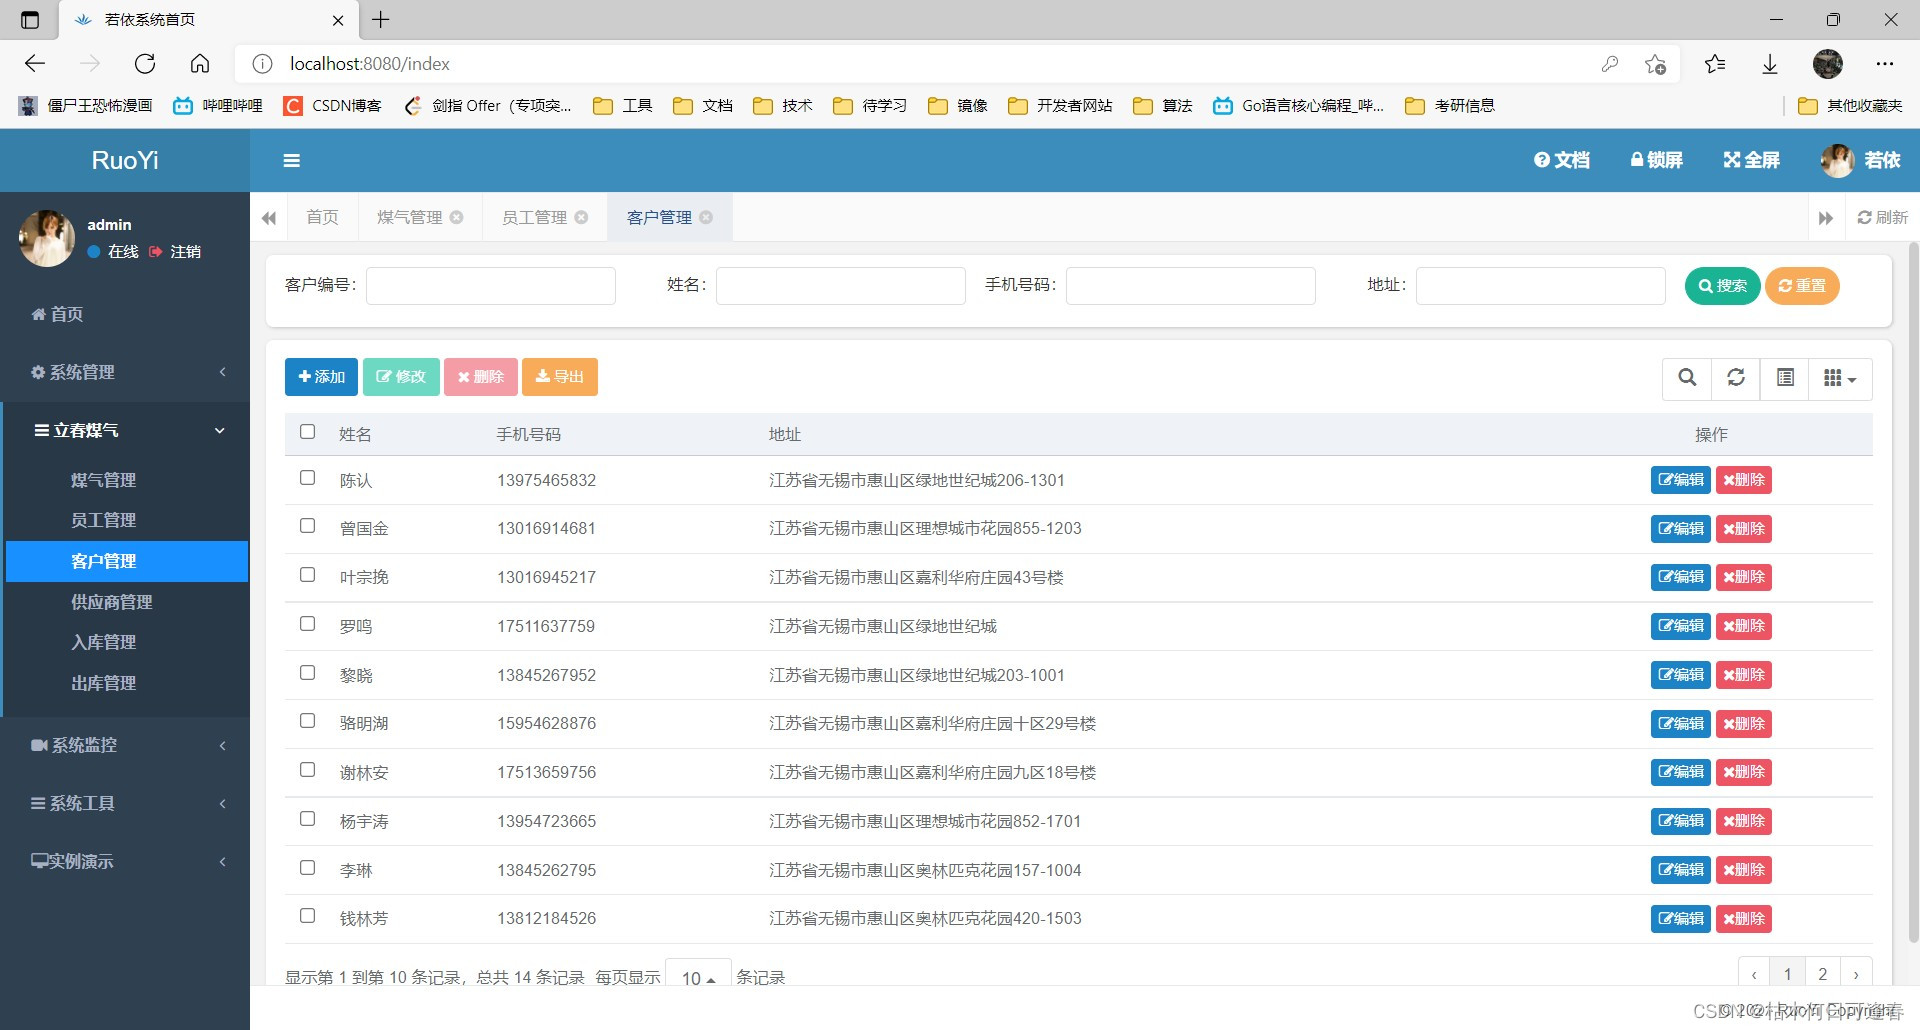Check the row for 叶宗挽
This screenshot has width=1920, height=1030.
click(x=307, y=575)
